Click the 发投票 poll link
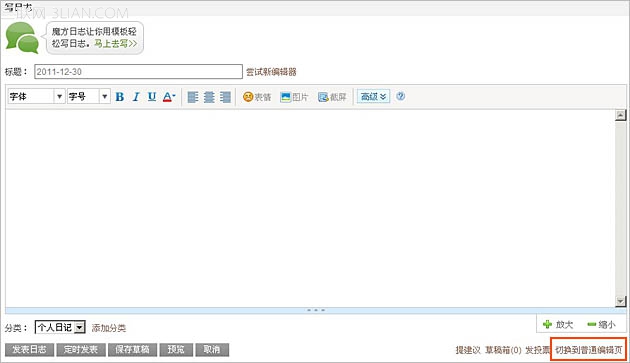Screen dimensions: 630x363 (x=538, y=350)
